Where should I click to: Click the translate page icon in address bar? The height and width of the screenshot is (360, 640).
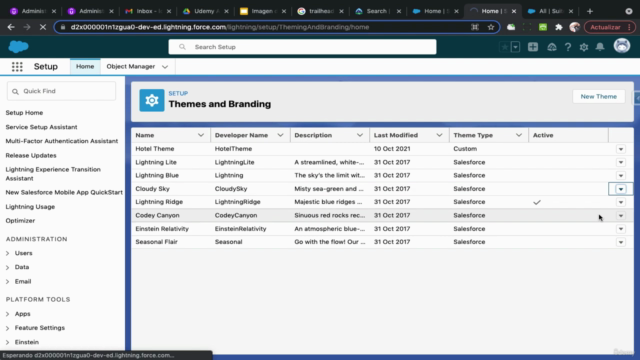click(x=475, y=27)
